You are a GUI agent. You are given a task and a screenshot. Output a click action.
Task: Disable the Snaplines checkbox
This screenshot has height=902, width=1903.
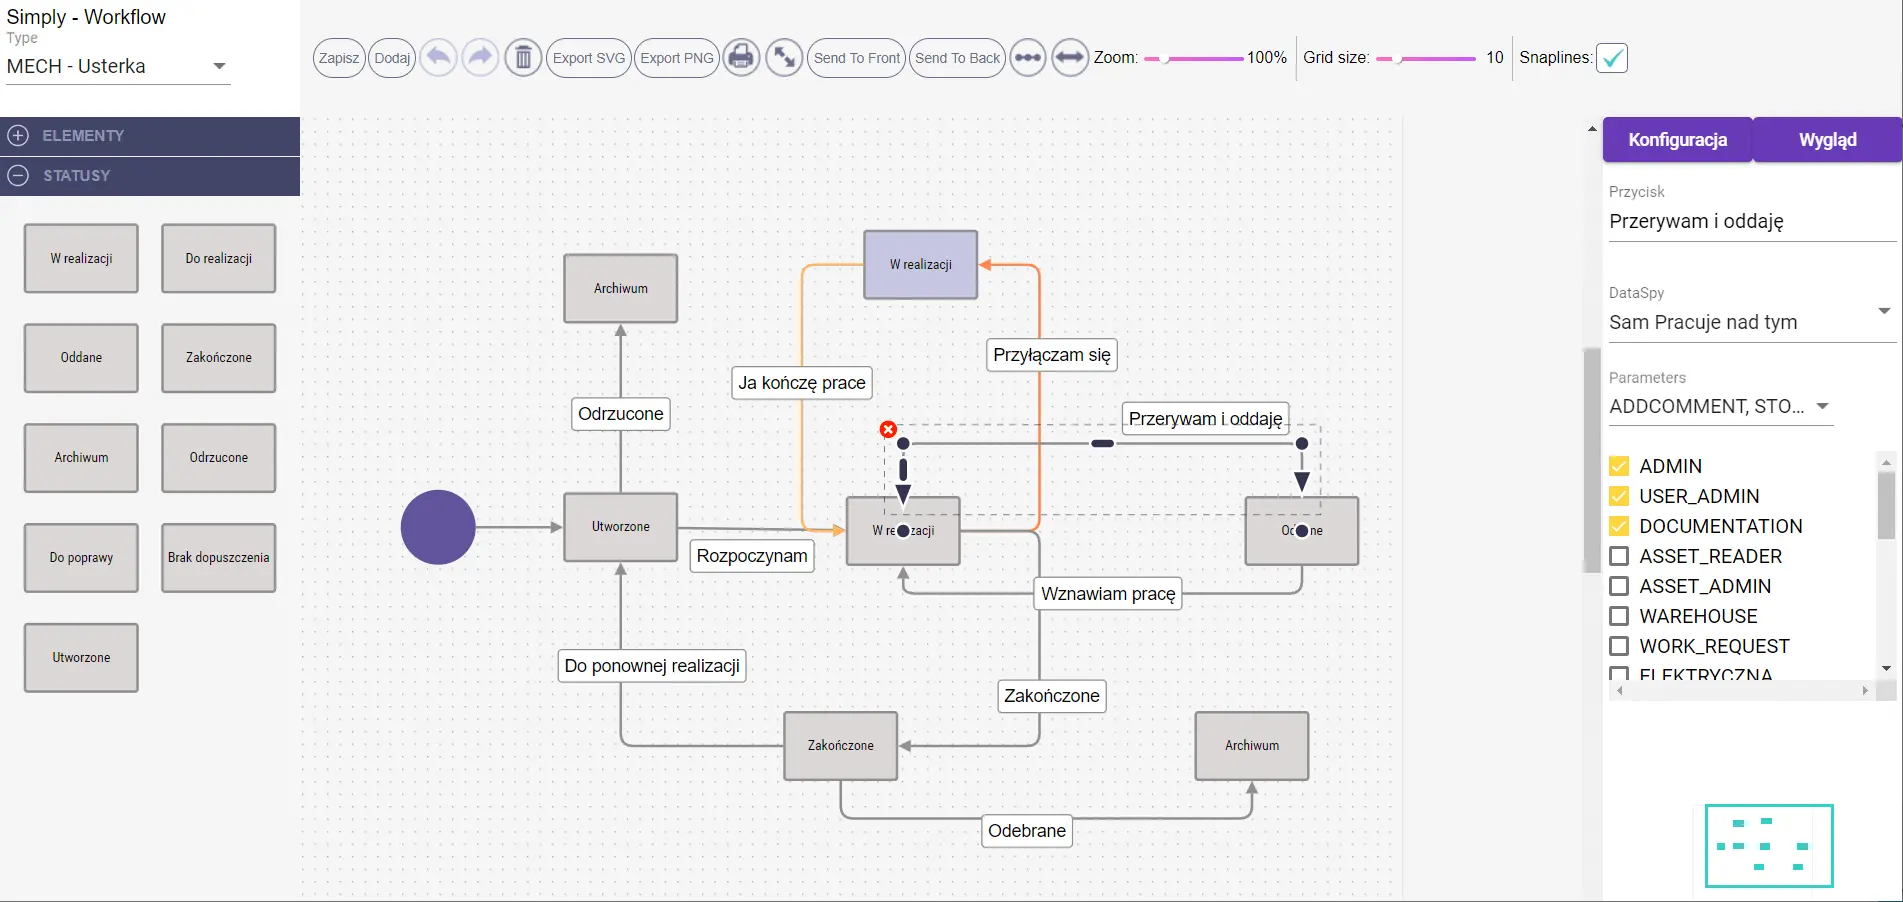[1611, 58]
